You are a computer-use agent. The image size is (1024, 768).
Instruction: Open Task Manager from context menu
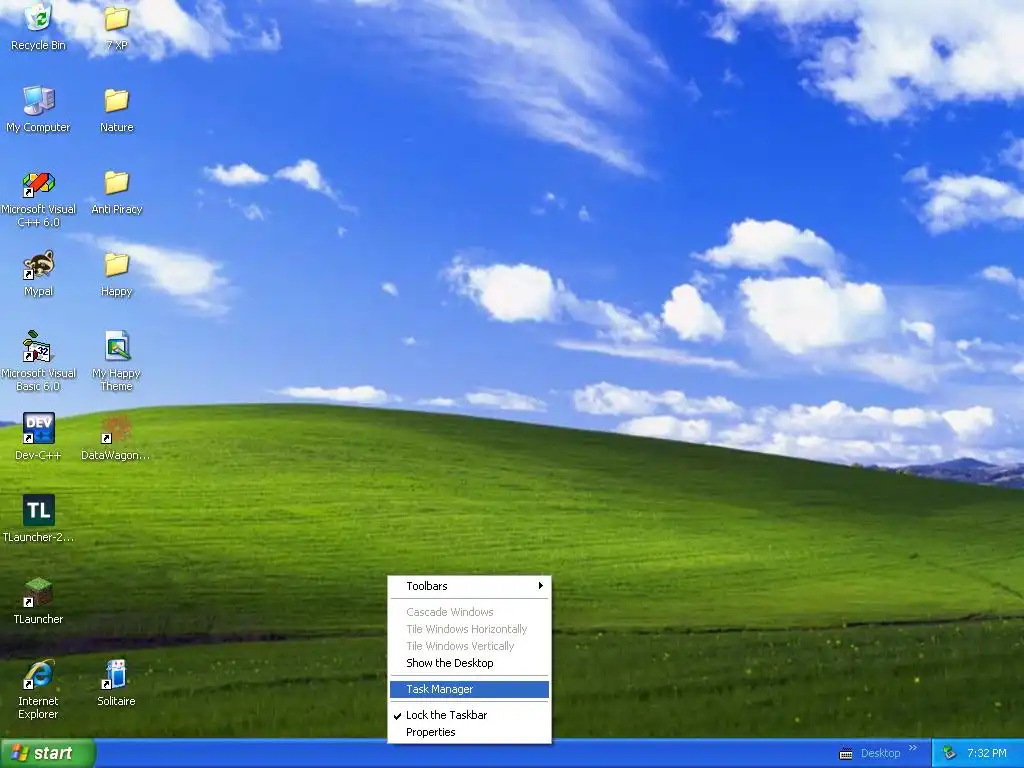pos(470,689)
